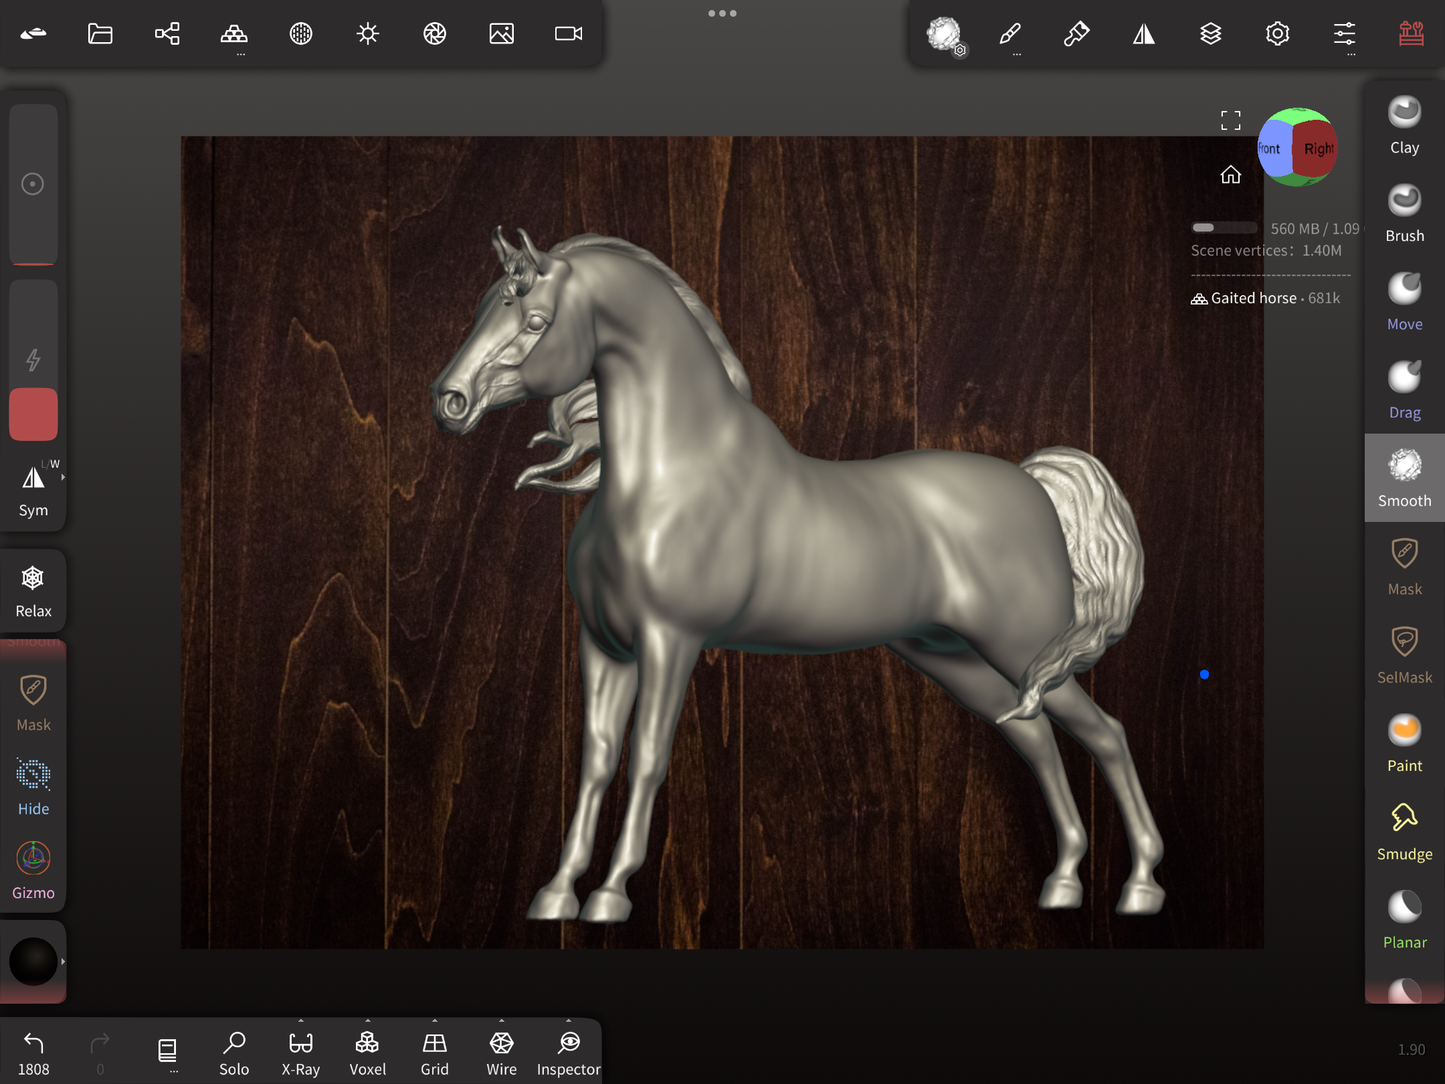Toggle Sym symmetry on the left panel

(x=33, y=489)
